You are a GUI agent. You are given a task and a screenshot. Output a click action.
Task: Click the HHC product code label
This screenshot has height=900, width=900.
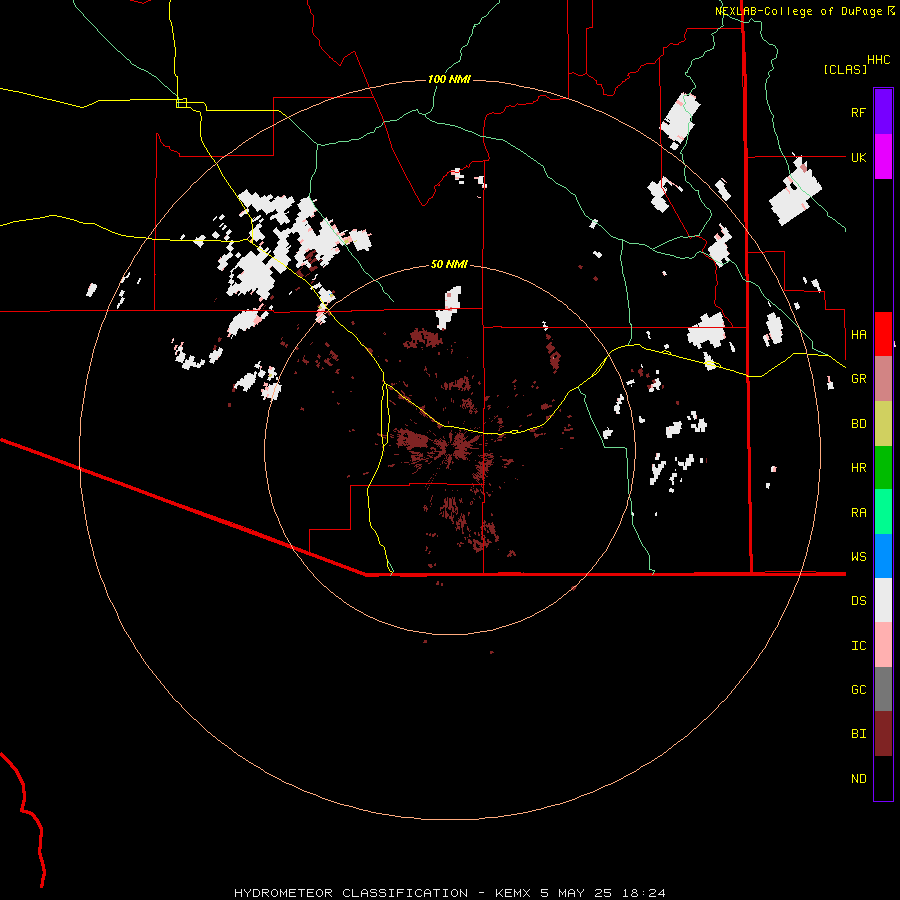click(878, 60)
